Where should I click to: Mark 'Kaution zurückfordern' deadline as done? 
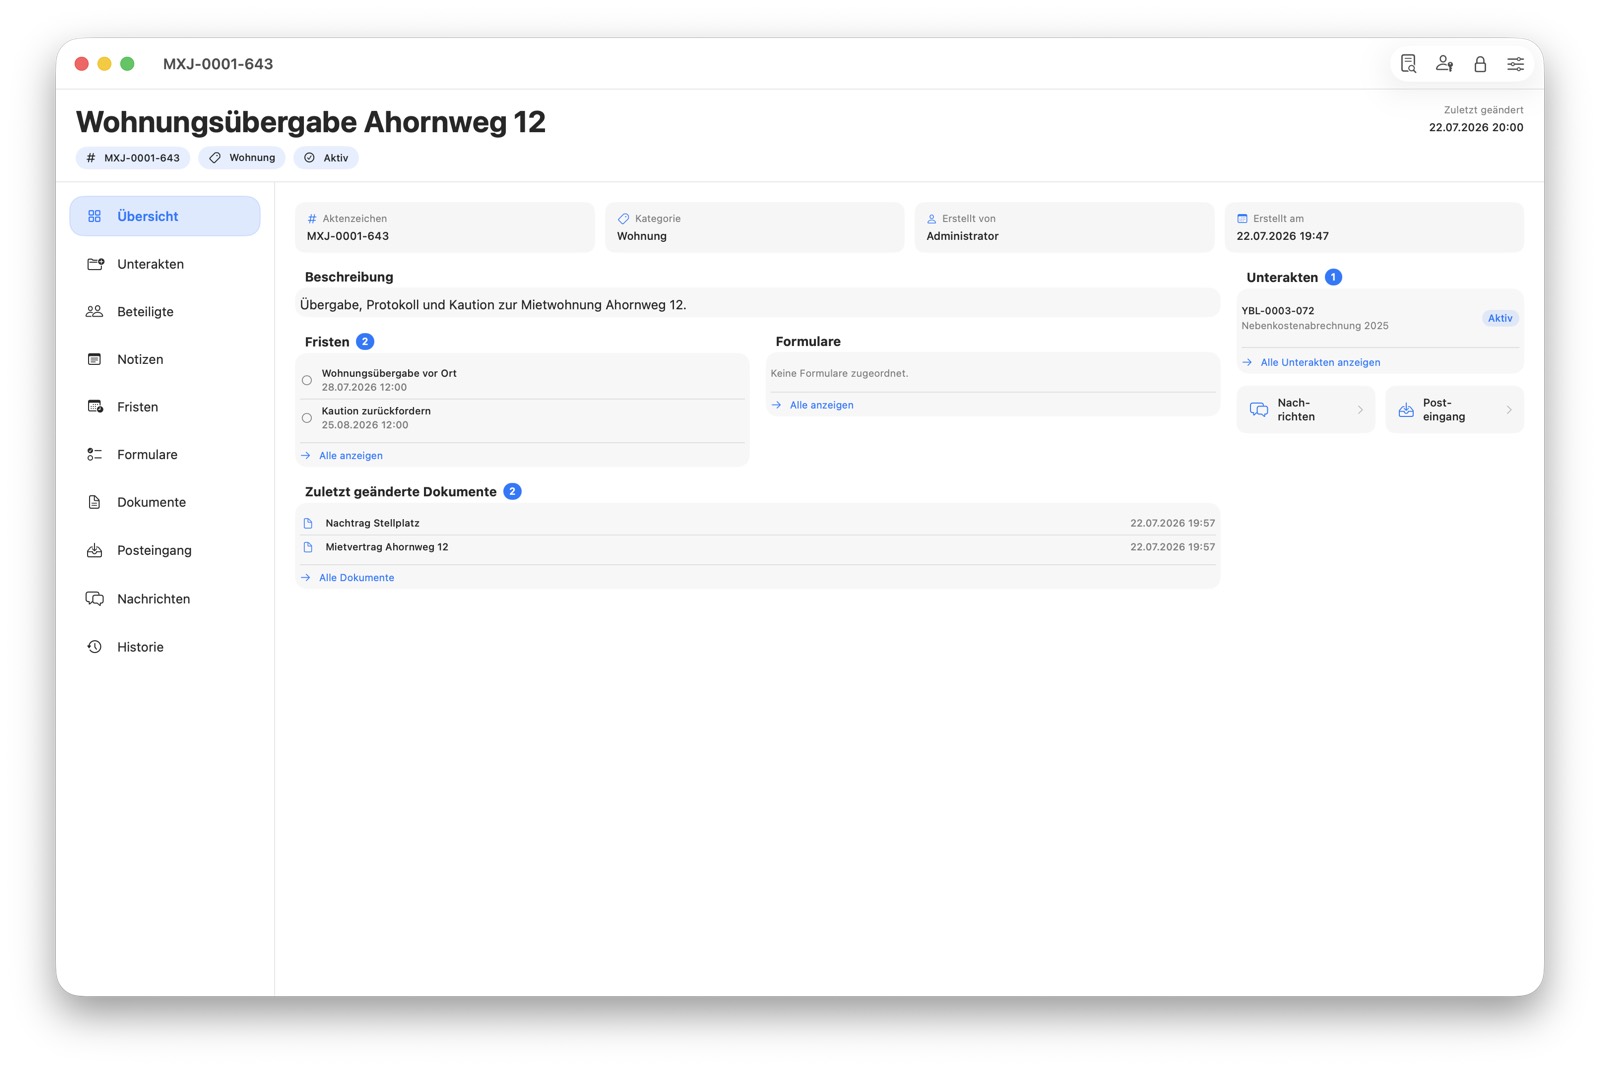(x=307, y=418)
